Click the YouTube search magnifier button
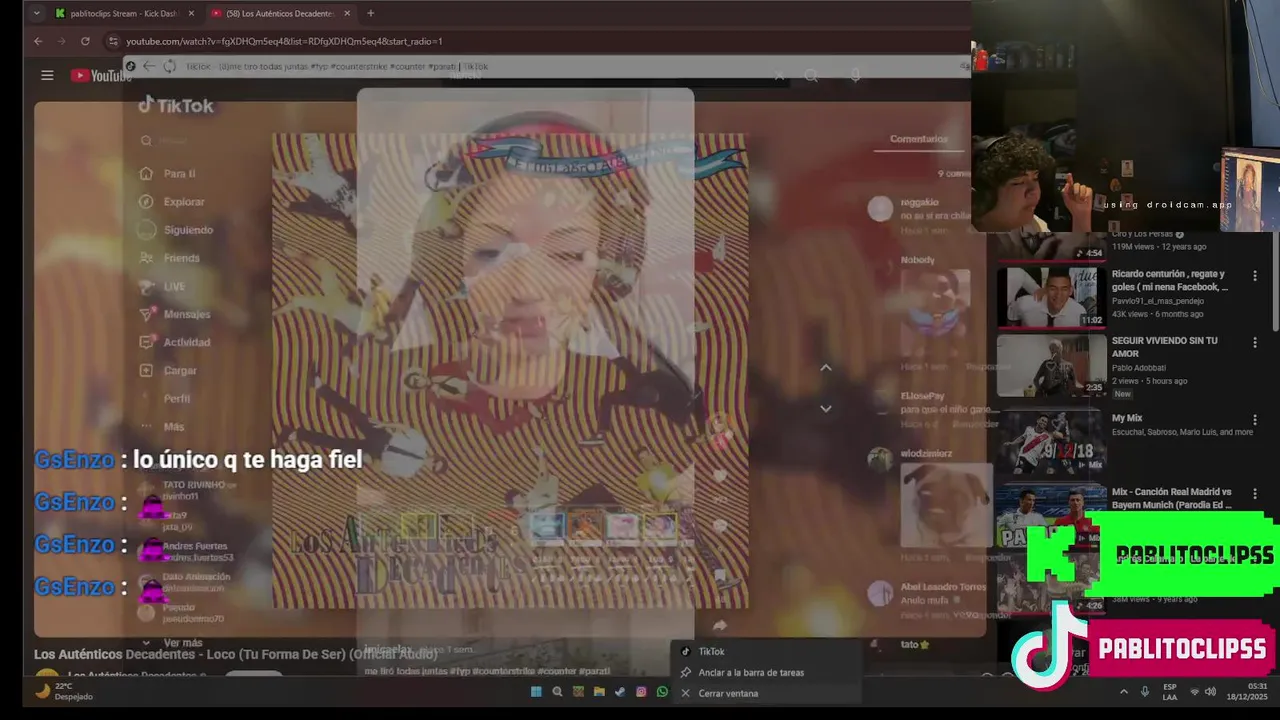Screen dimensions: 1280x720 click(x=811, y=75)
